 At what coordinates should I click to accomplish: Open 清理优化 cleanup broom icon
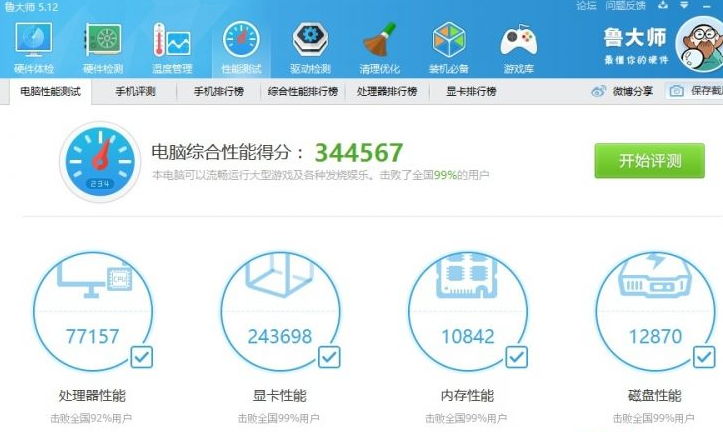379,40
